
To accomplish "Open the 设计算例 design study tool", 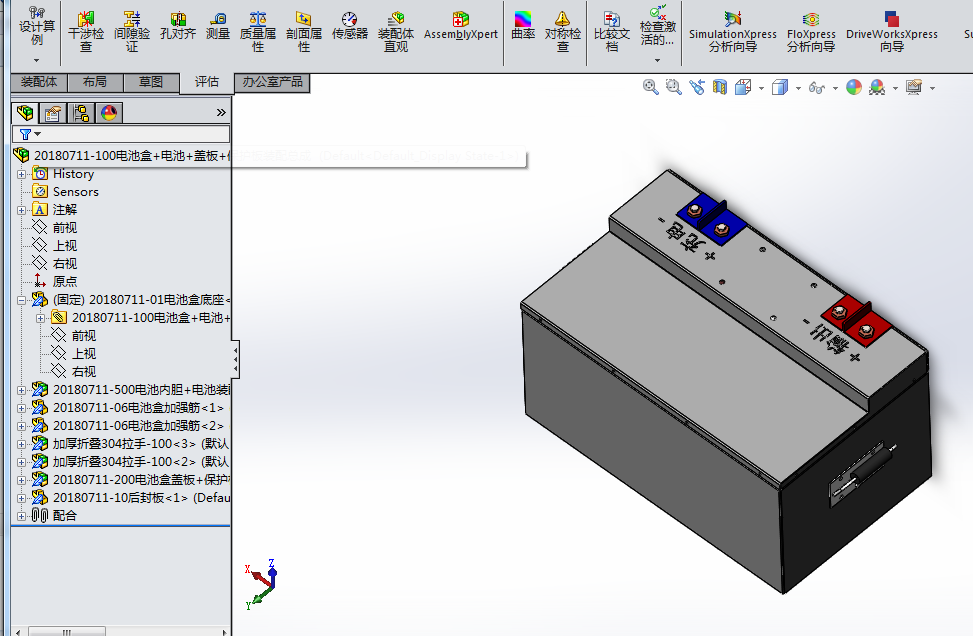I will click(x=37, y=26).
